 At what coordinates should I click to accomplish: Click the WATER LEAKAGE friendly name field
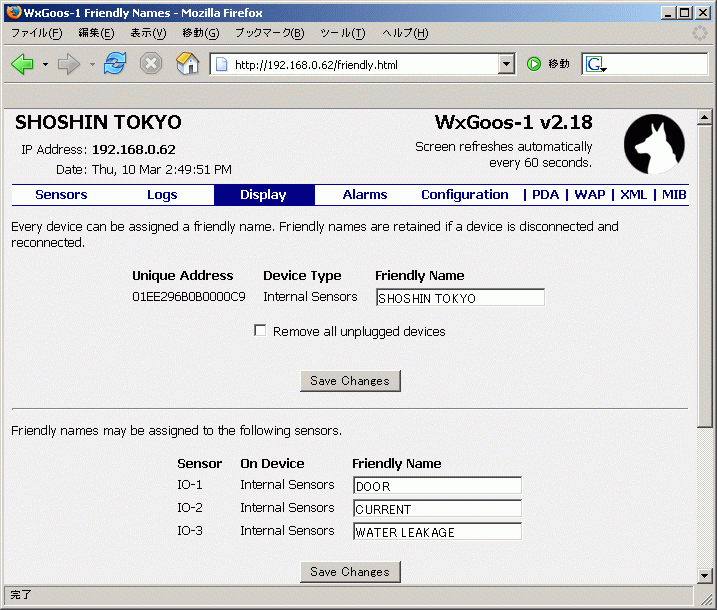(437, 531)
